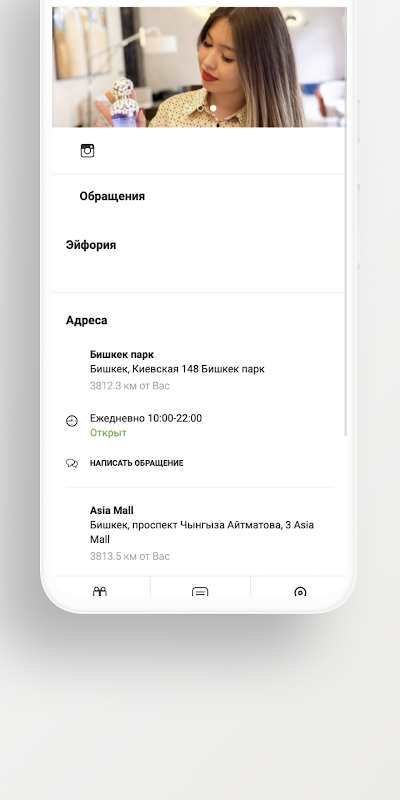400x800 pixels.
Task: Tap the Эйфория title
Action: tap(91, 245)
